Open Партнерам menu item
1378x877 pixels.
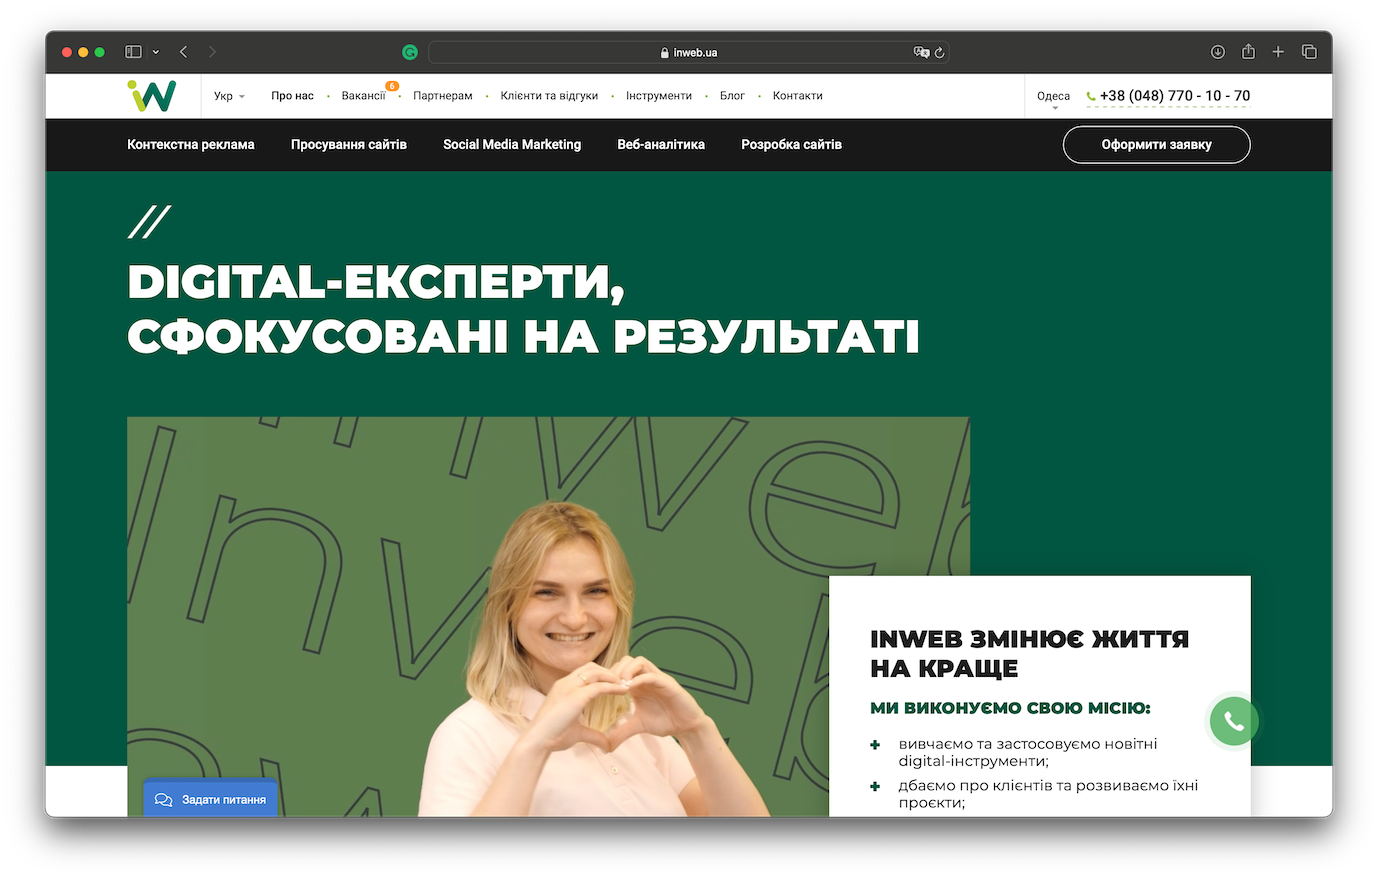tap(443, 96)
